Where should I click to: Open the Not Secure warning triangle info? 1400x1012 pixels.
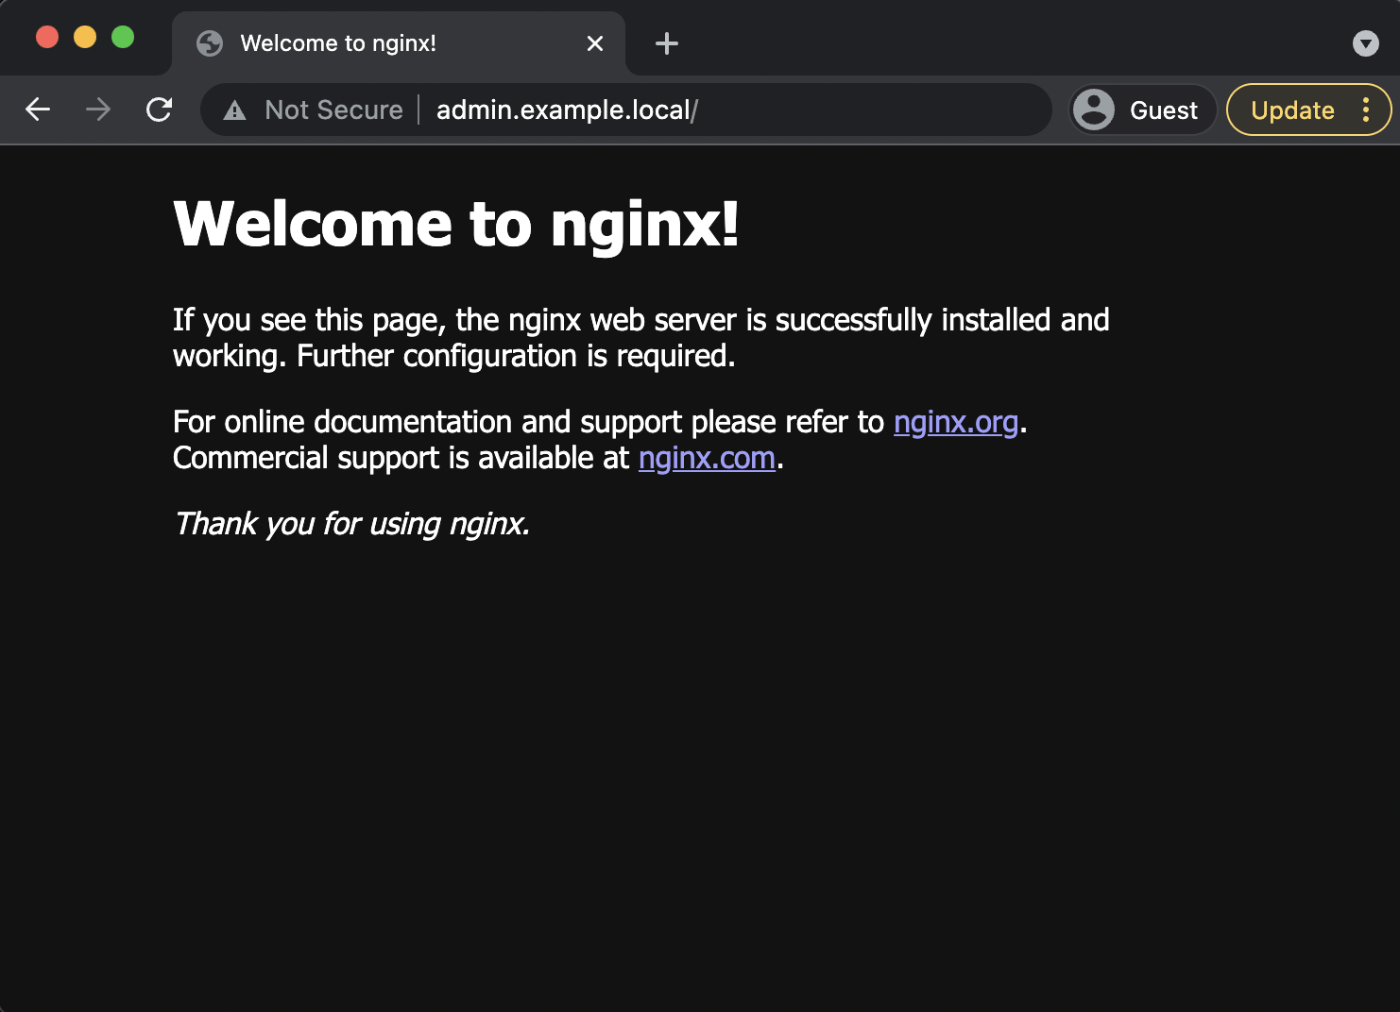pyautogui.click(x=235, y=110)
